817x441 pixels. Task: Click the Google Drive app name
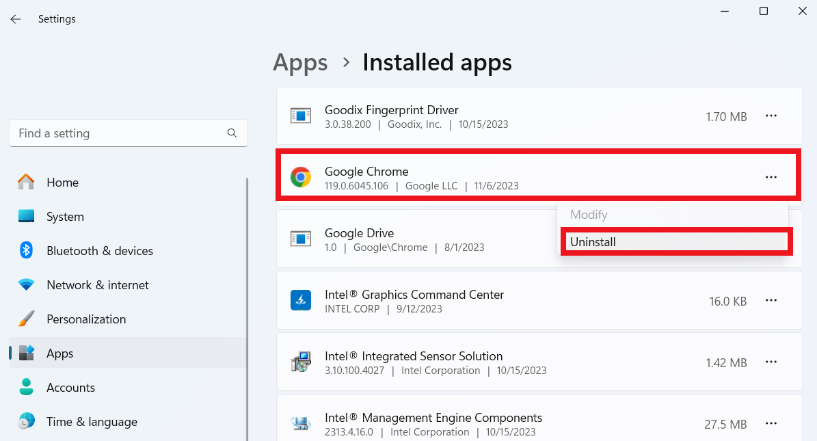(x=359, y=232)
